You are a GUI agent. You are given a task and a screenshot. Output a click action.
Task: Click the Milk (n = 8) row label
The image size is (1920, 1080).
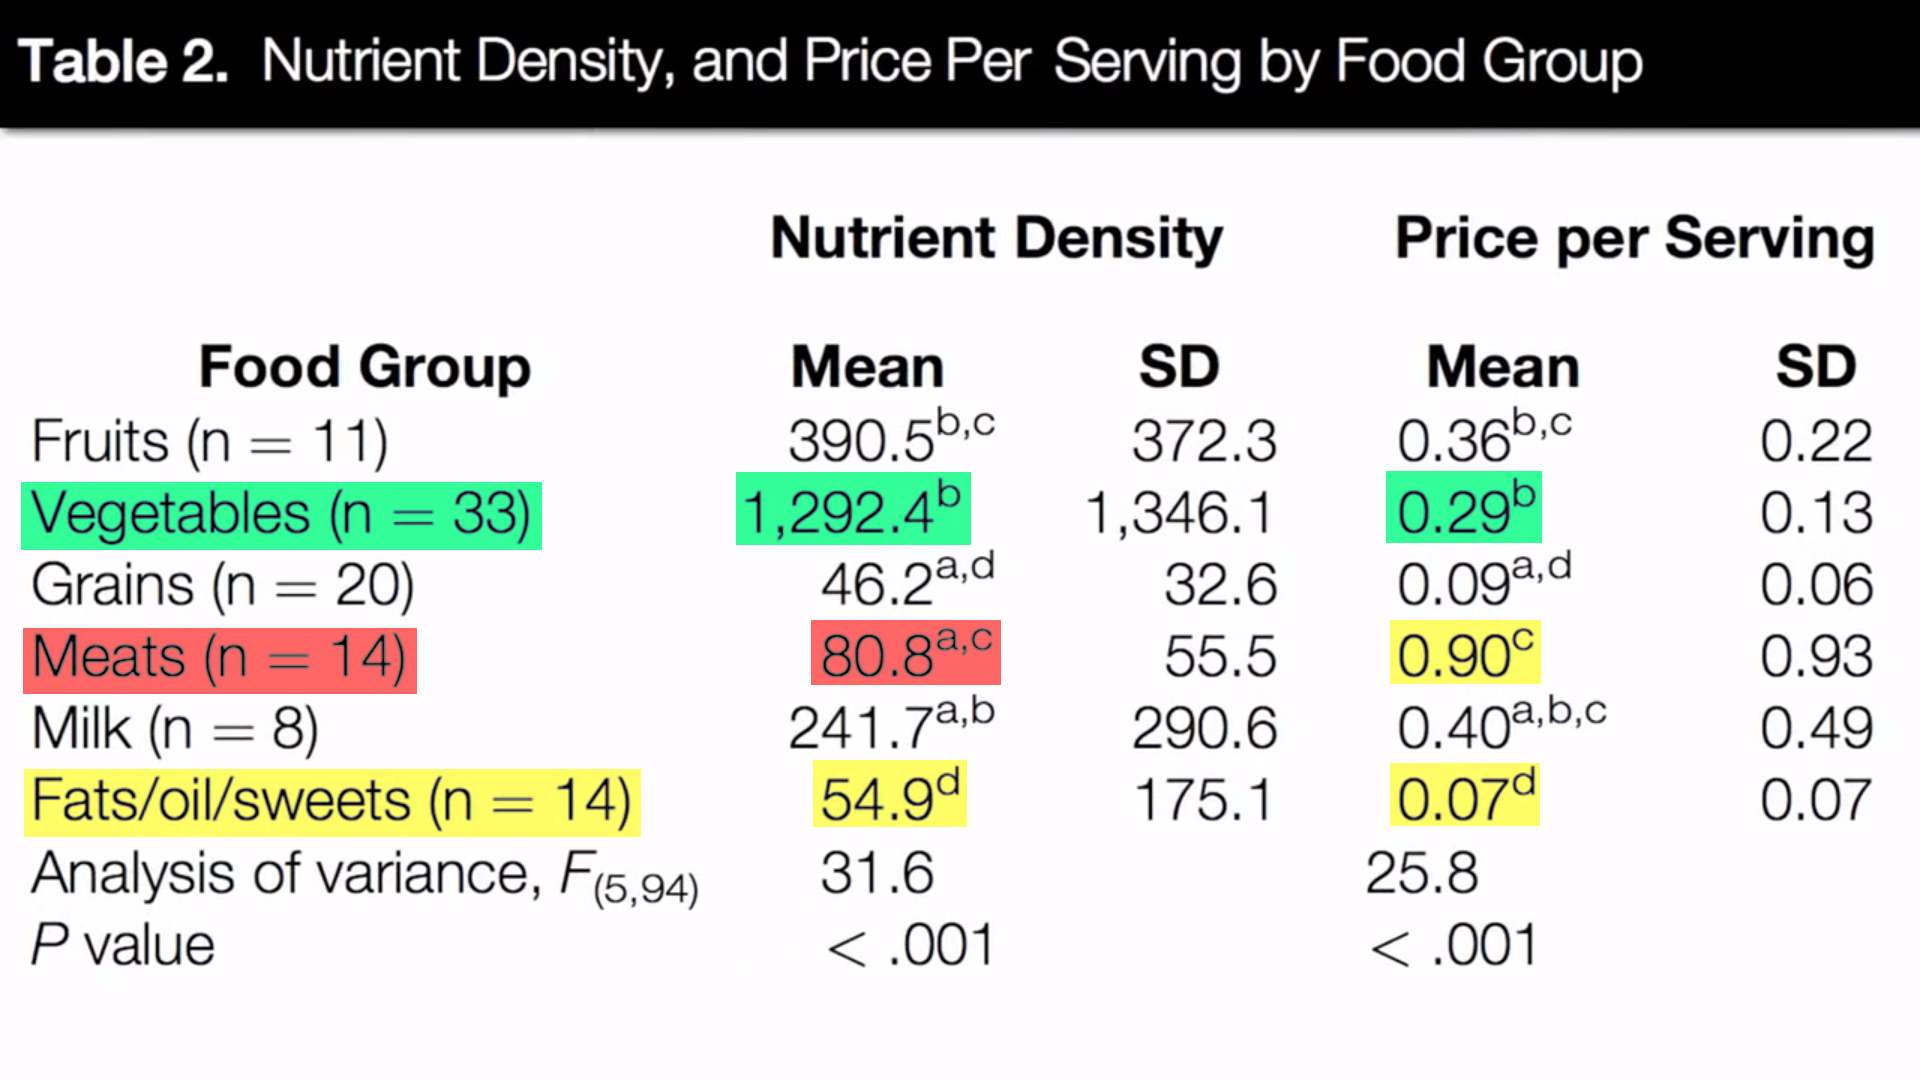175,729
